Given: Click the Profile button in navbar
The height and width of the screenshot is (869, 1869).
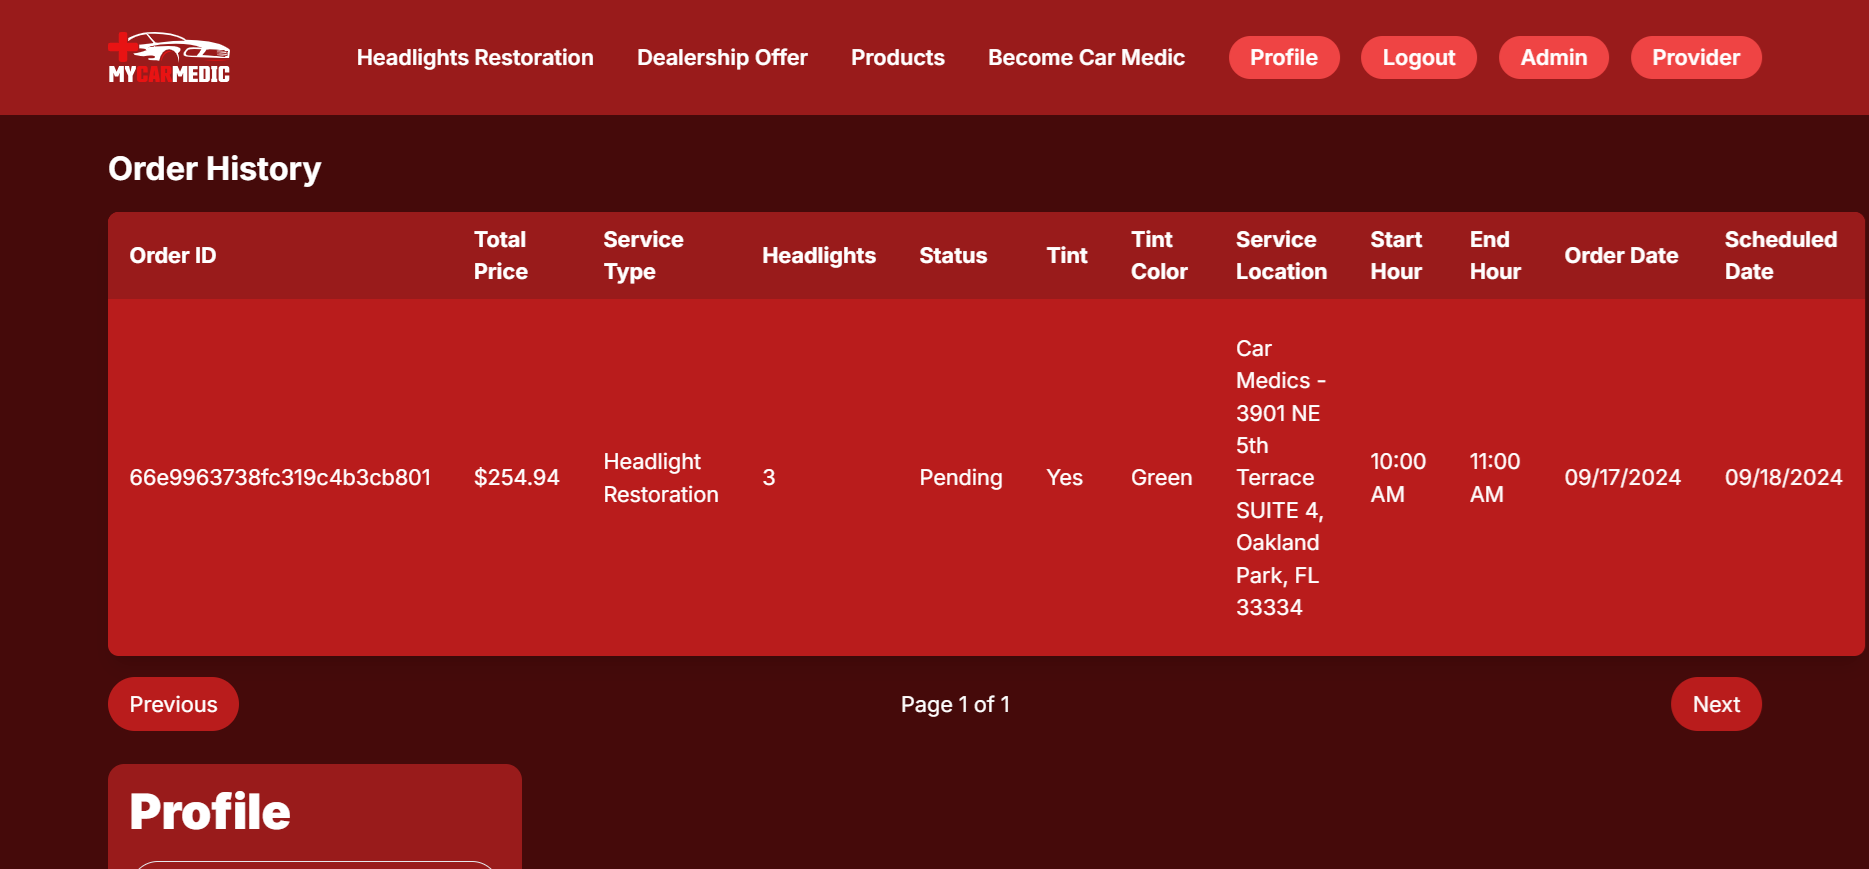Looking at the screenshot, I should [x=1283, y=58].
